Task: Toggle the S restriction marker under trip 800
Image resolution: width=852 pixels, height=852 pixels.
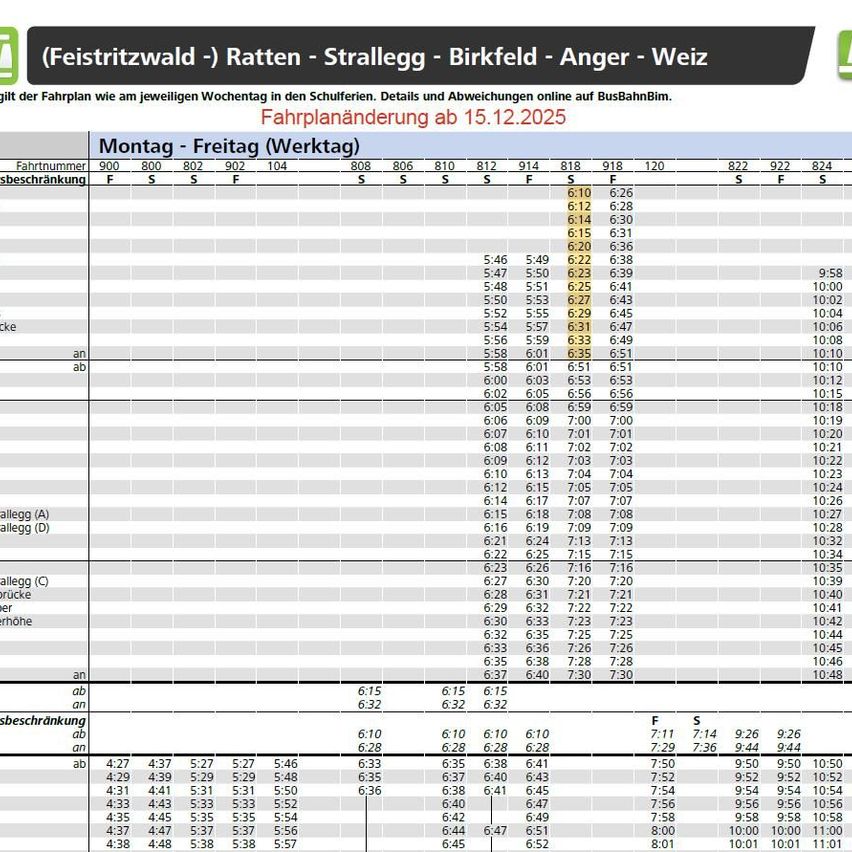Action: [151, 179]
